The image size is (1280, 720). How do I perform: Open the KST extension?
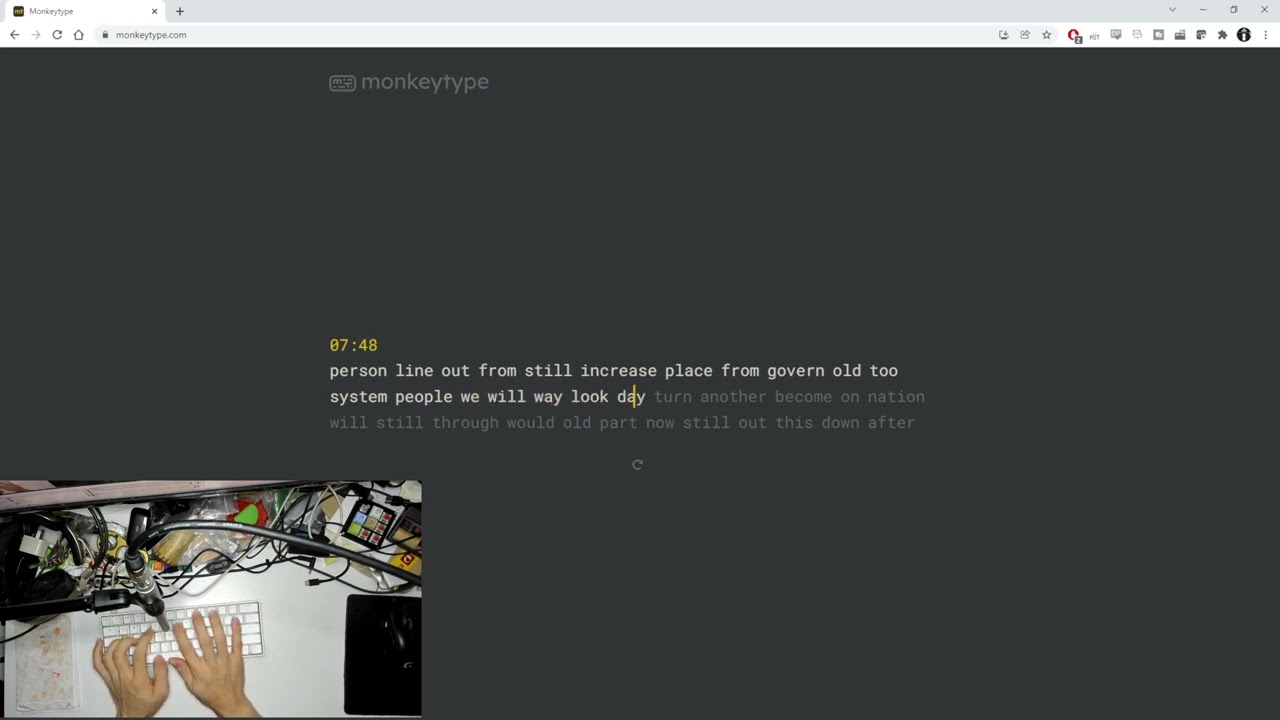(1095, 35)
